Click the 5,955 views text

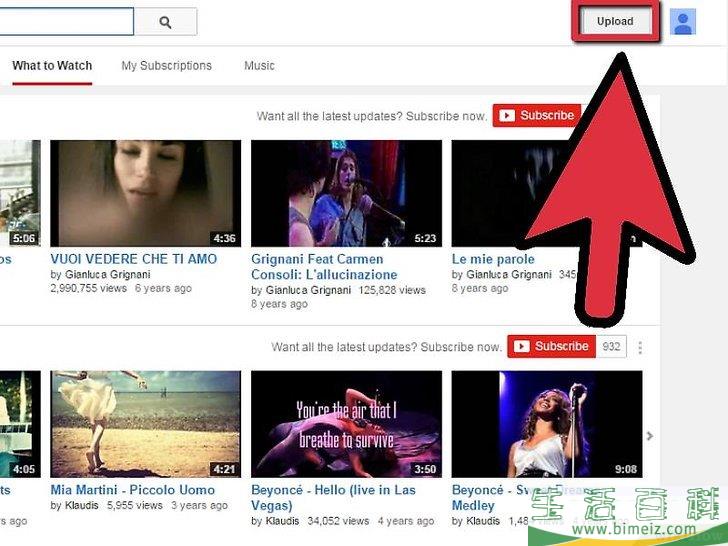coord(135,505)
